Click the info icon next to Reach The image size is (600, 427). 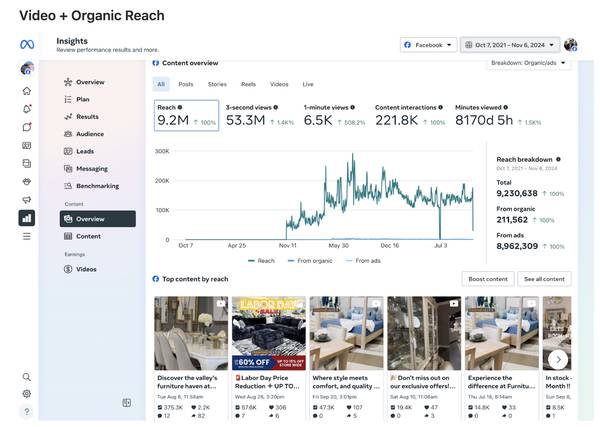coord(180,108)
